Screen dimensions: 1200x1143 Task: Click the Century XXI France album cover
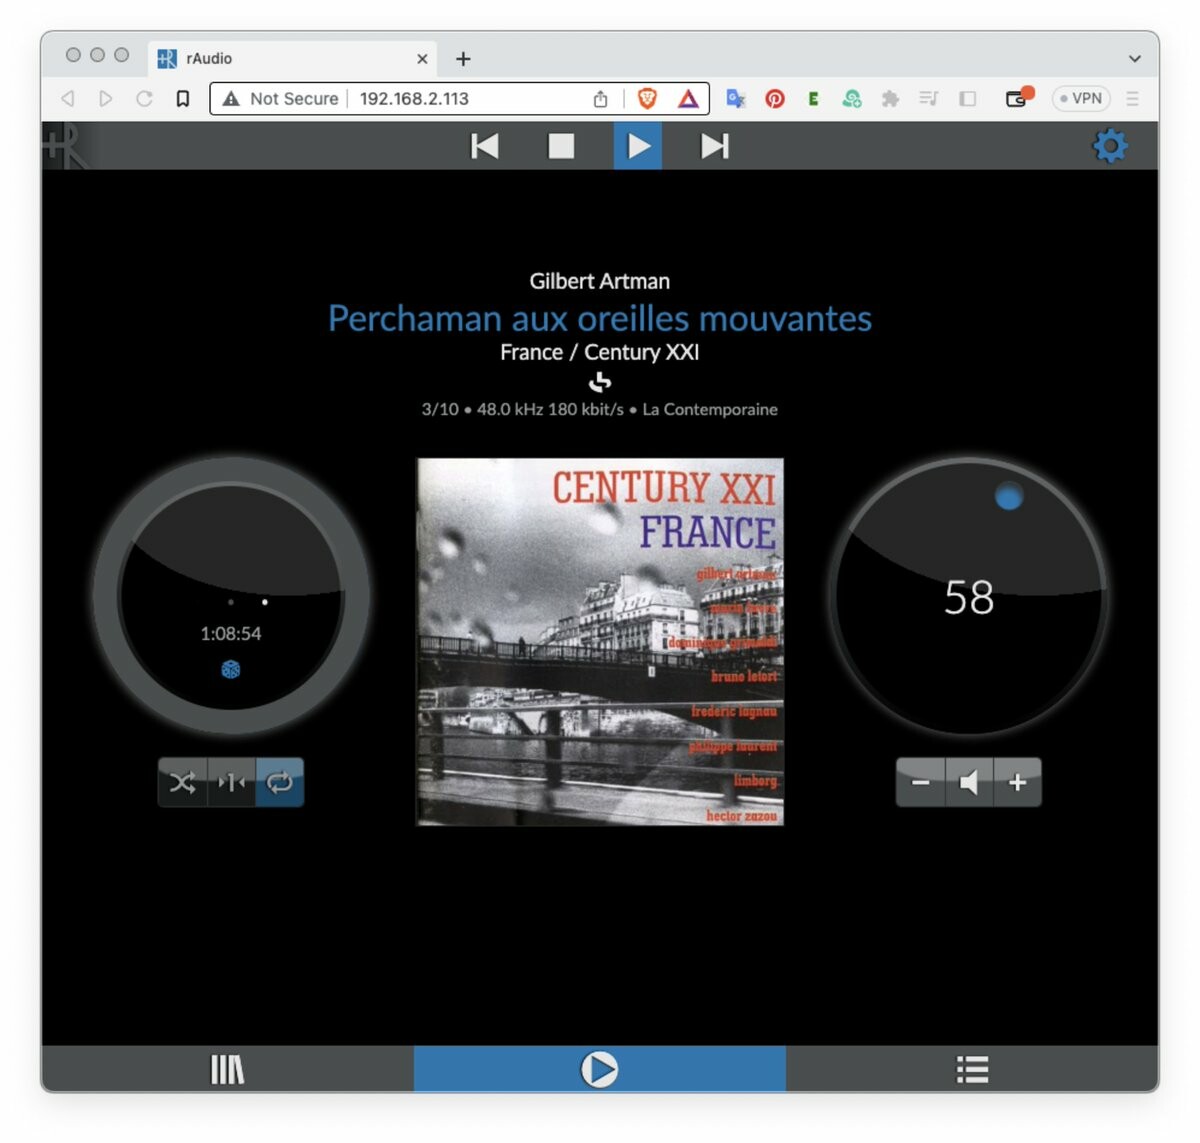click(600, 642)
